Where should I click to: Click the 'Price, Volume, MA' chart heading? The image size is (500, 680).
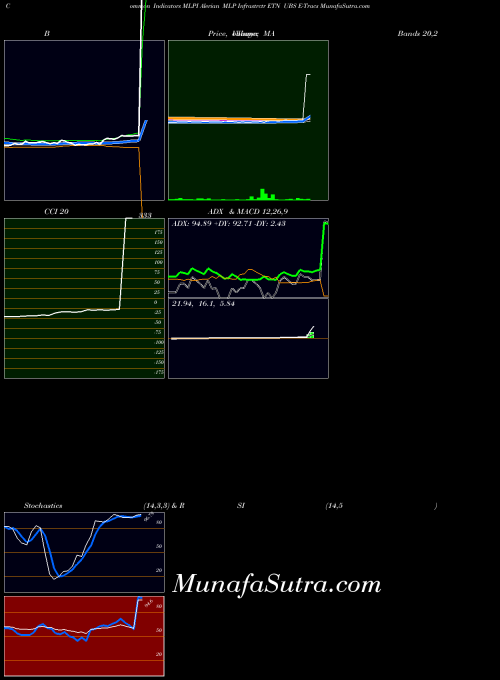(241, 33)
